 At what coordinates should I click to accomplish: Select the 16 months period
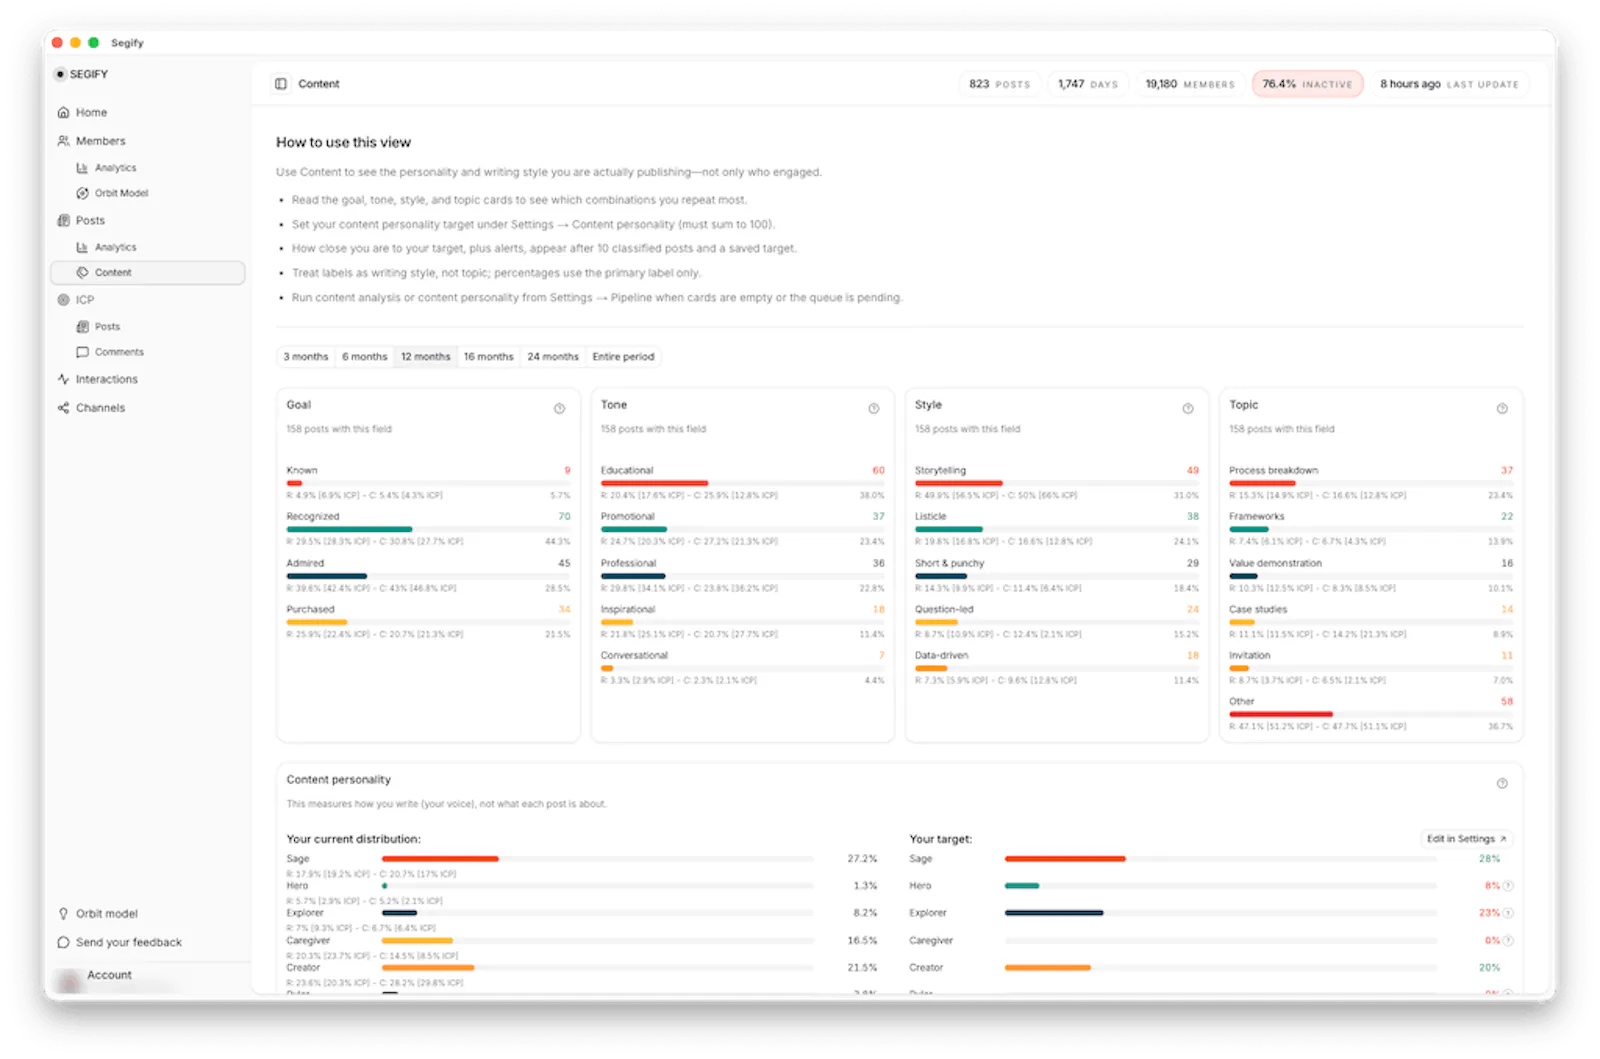click(x=488, y=357)
